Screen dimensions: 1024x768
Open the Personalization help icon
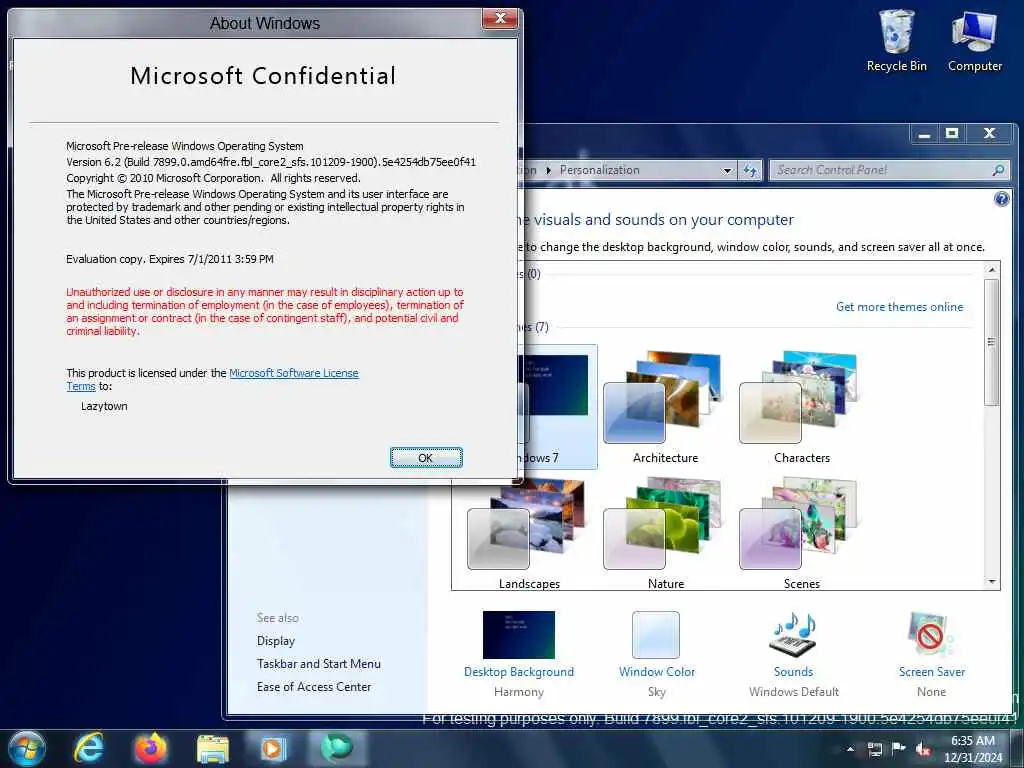1001,199
